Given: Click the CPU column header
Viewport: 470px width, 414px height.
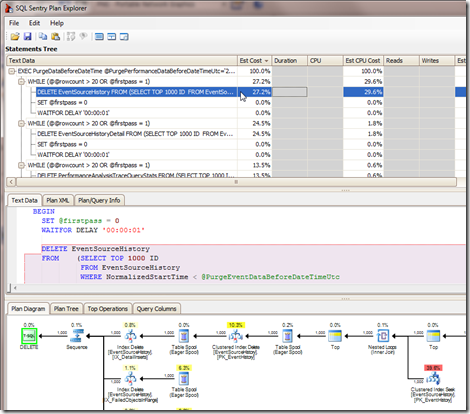Looking at the screenshot, I should (x=325, y=61).
